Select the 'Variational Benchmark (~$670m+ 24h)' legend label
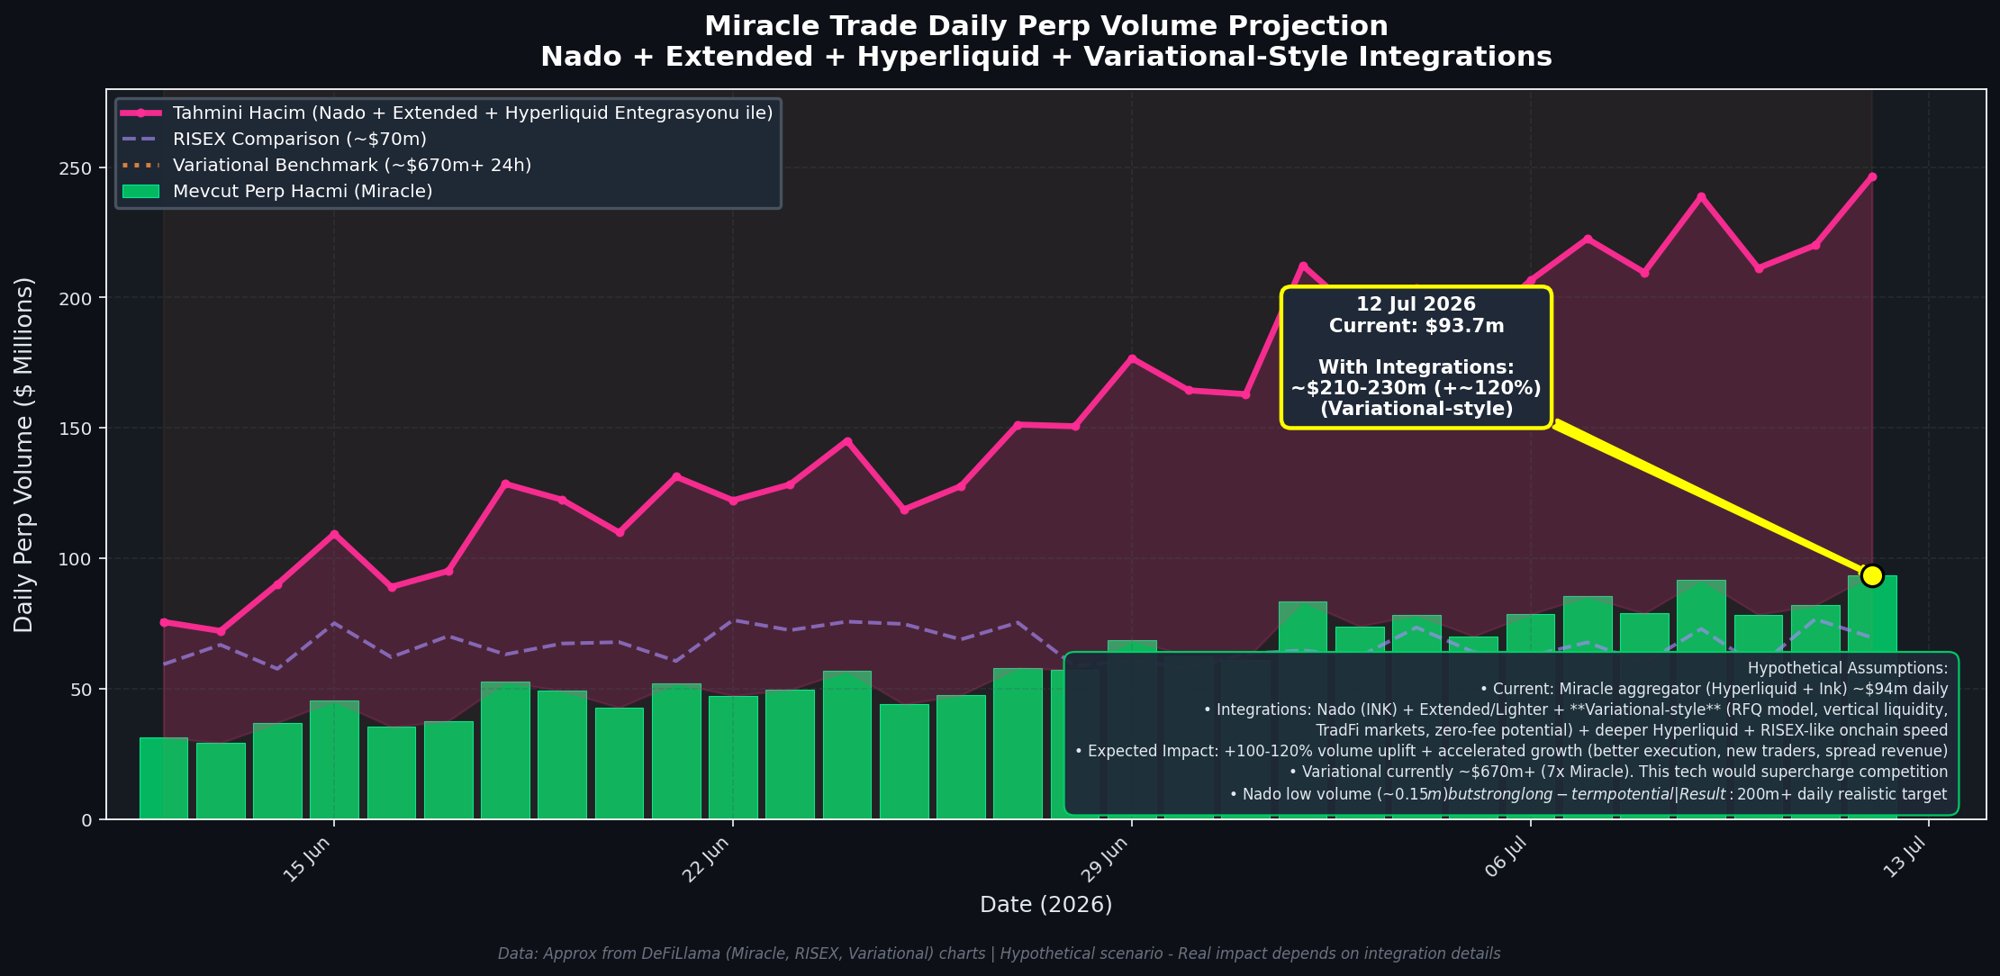The height and width of the screenshot is (976, 2000). [x=352, y=165]
